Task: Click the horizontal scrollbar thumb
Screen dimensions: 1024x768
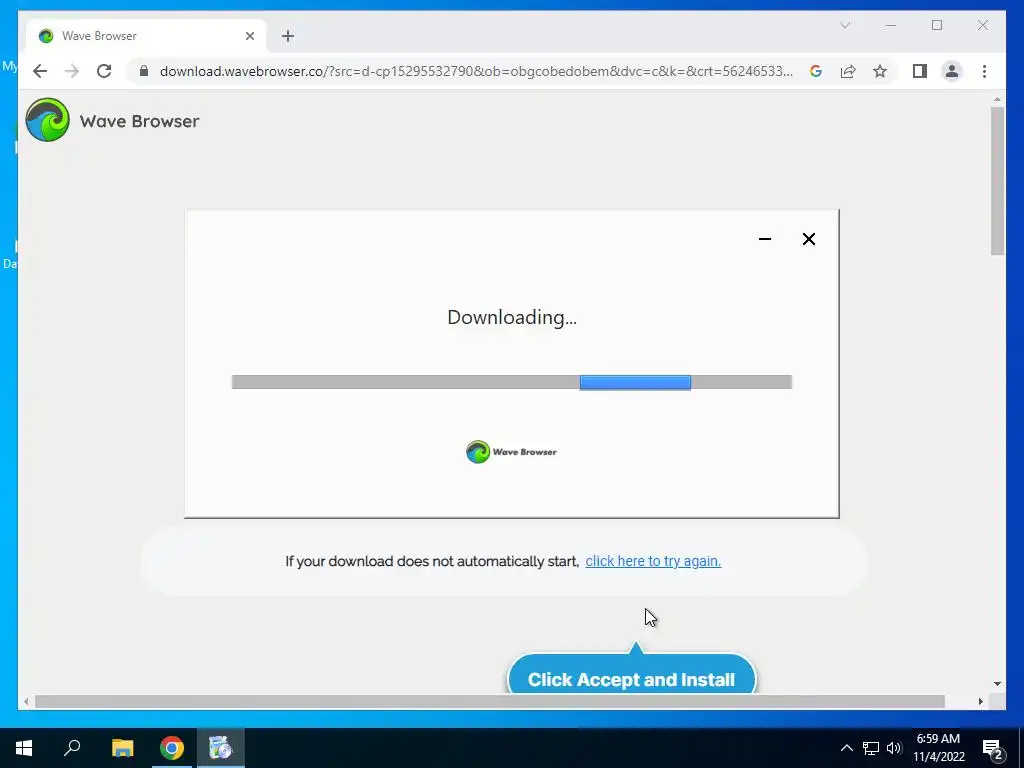Action: 490,701
